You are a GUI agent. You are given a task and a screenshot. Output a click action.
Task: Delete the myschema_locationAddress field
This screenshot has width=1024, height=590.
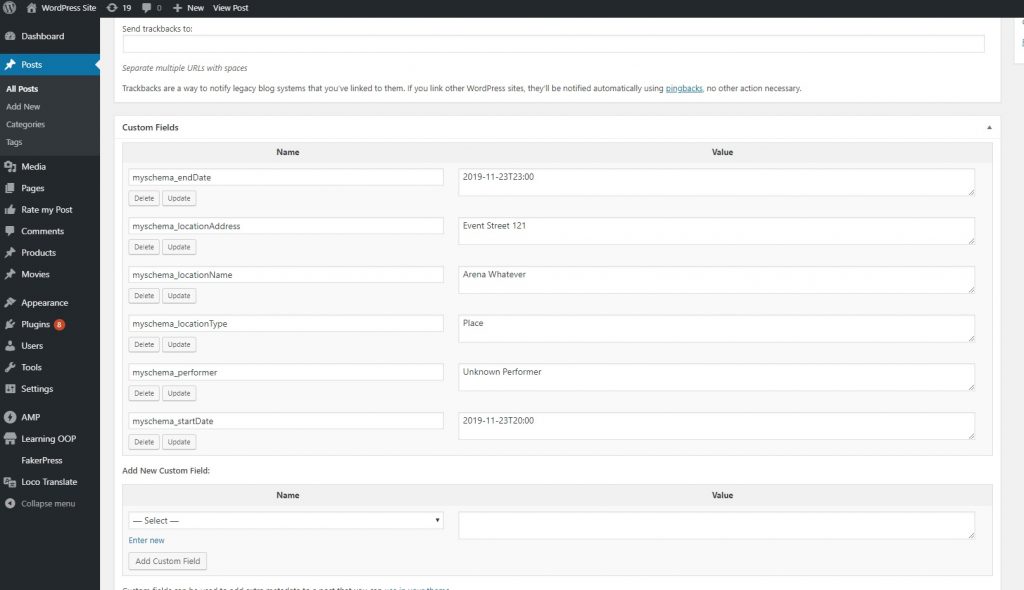pyautogui.click(x=144, y=247)
